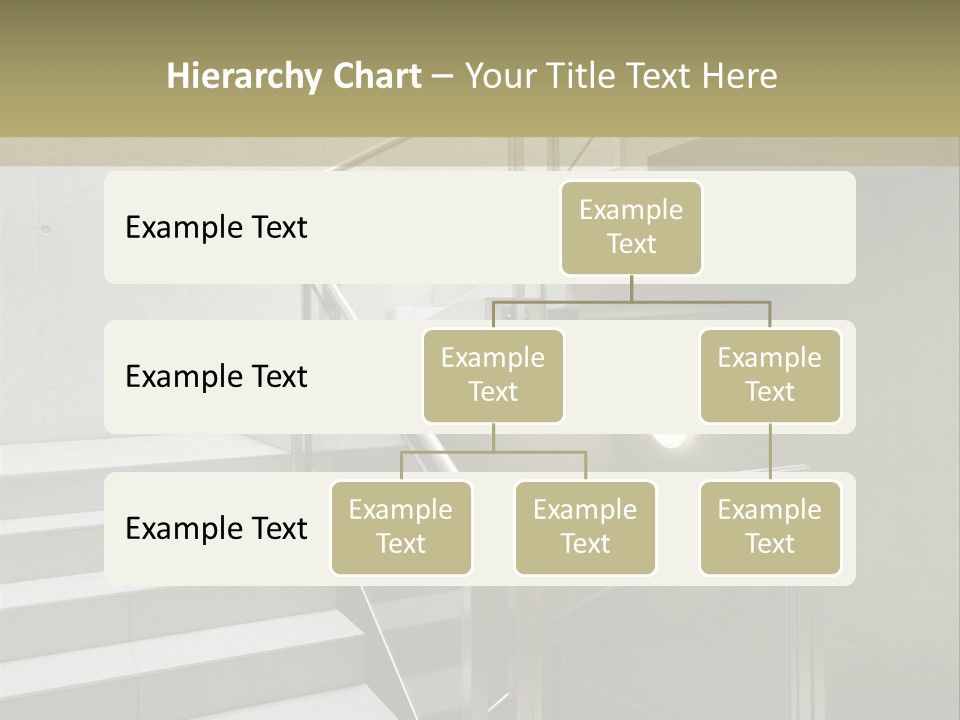Image resolution: width=960 pixels, height=720 pixels.
Task: Select the second row's 'Example Text' label
Action: point(216,377)
